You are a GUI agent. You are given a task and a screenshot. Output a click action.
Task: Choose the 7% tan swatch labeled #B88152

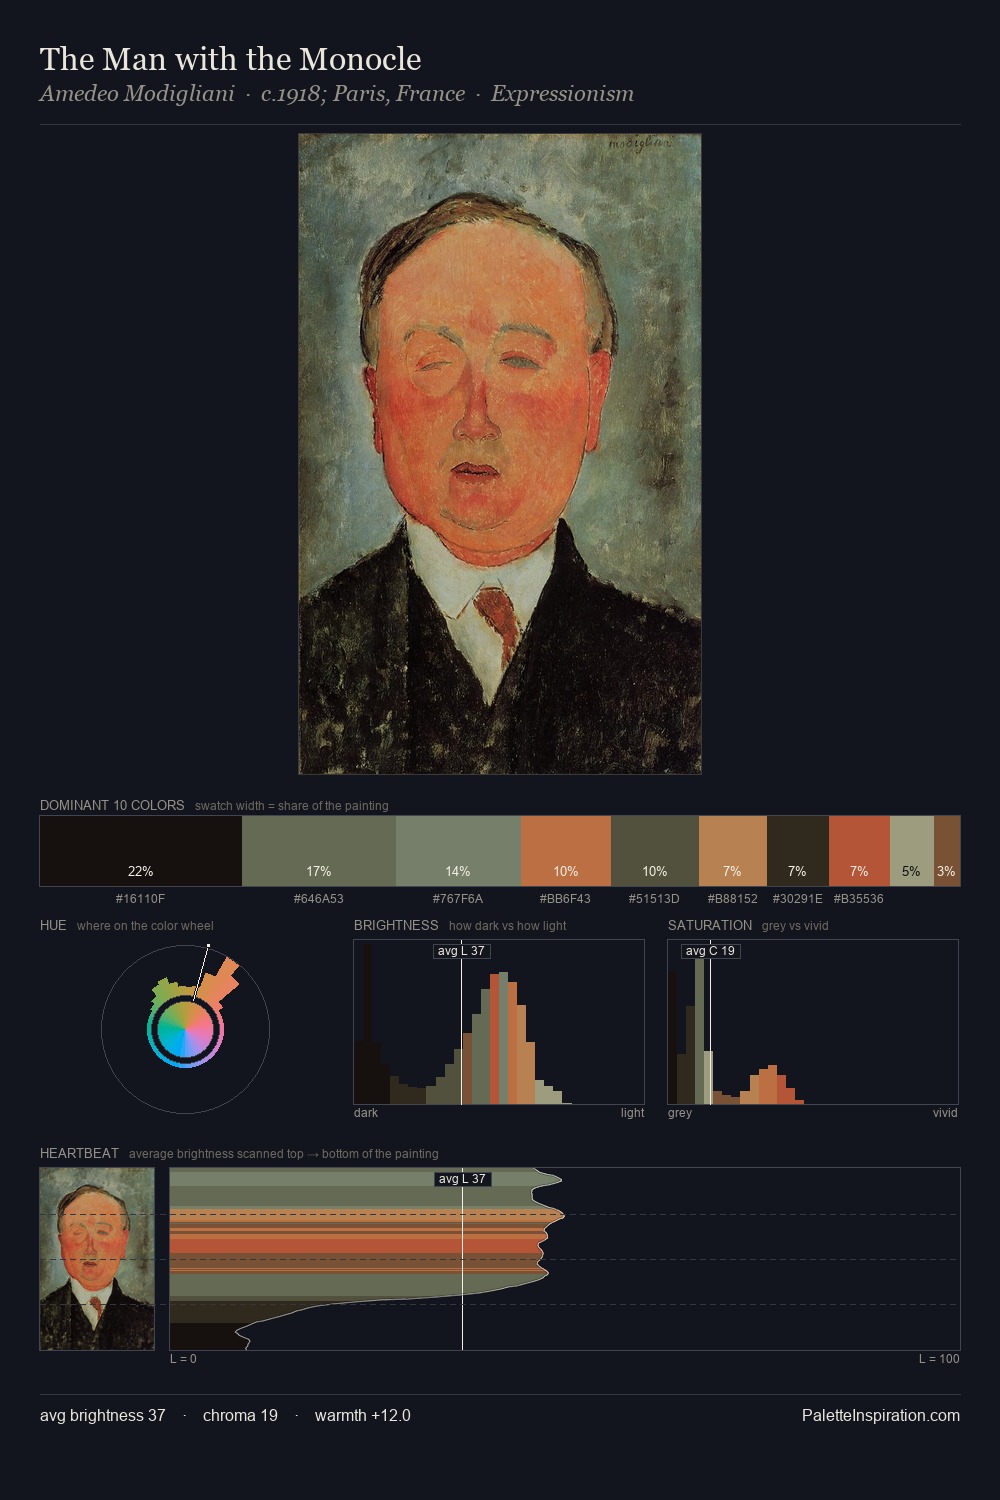tap(733, 851)
